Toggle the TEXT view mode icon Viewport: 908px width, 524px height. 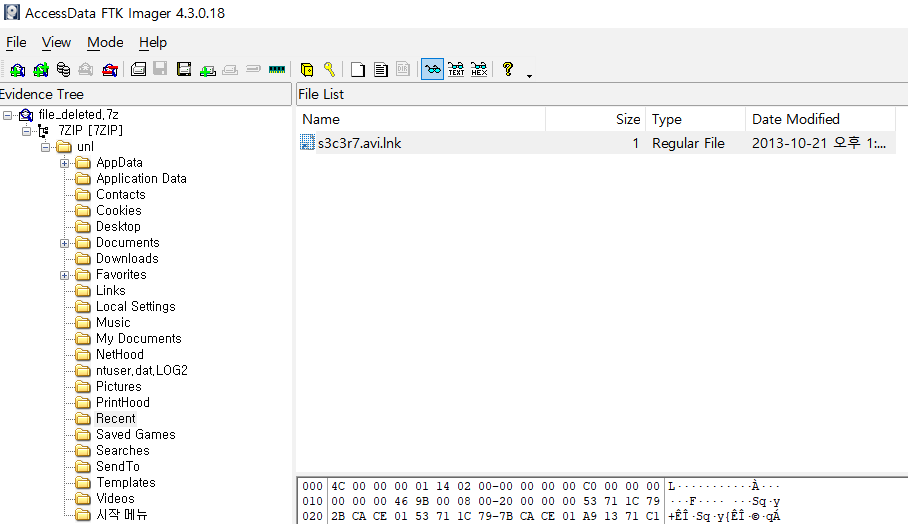tap(456, 69)
